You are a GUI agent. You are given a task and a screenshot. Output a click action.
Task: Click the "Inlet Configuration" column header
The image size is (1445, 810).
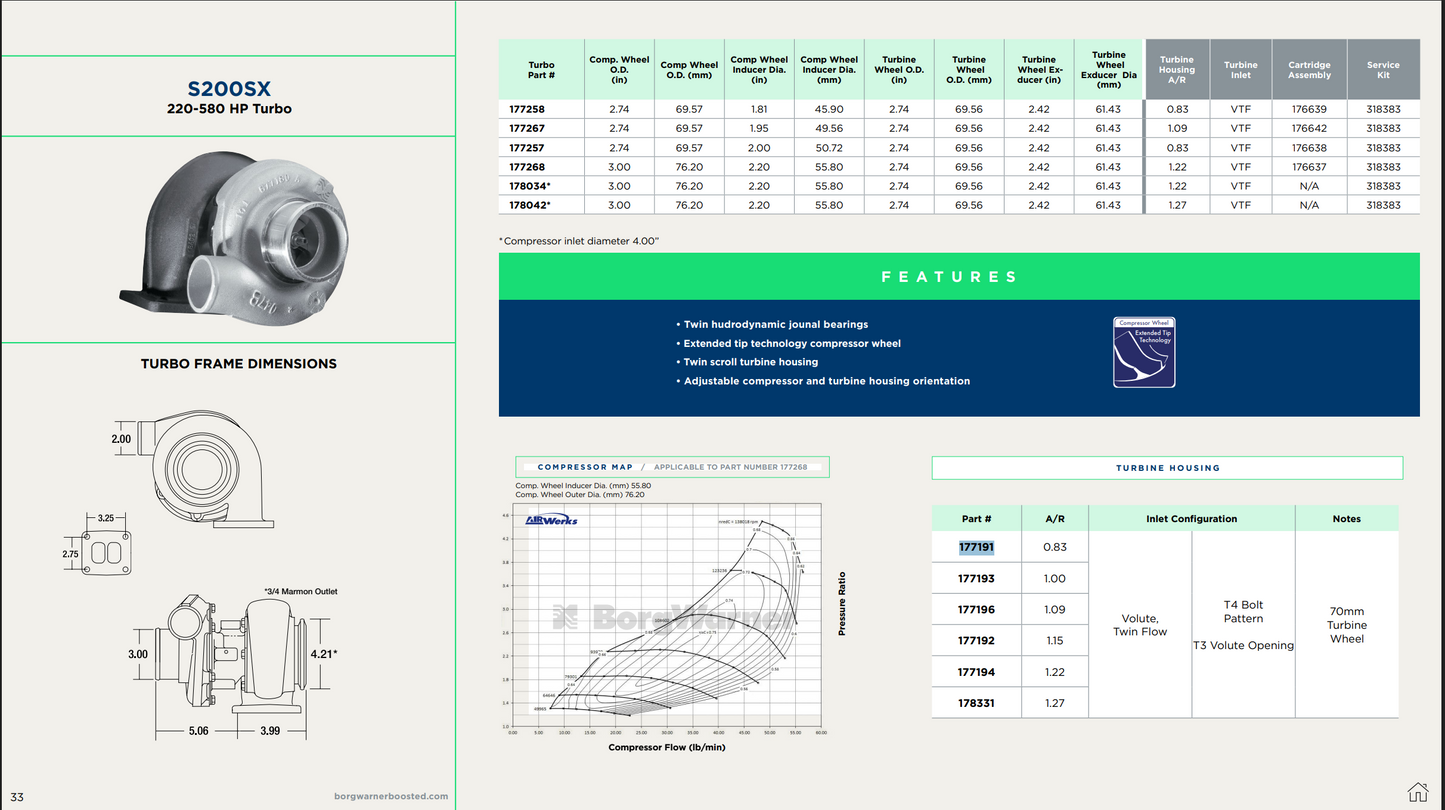pos(1191,519)
